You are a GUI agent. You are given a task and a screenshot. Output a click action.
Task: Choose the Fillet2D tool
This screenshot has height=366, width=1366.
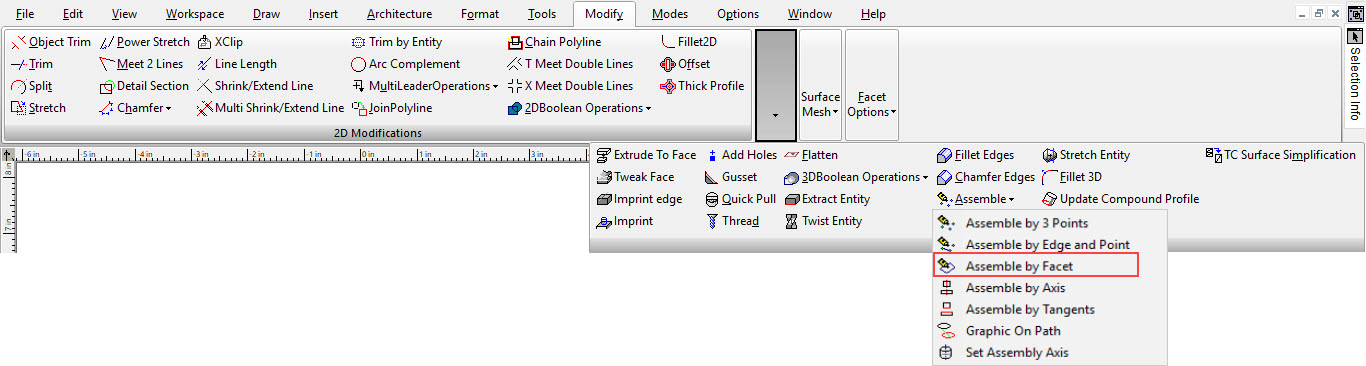click(689, 42)
